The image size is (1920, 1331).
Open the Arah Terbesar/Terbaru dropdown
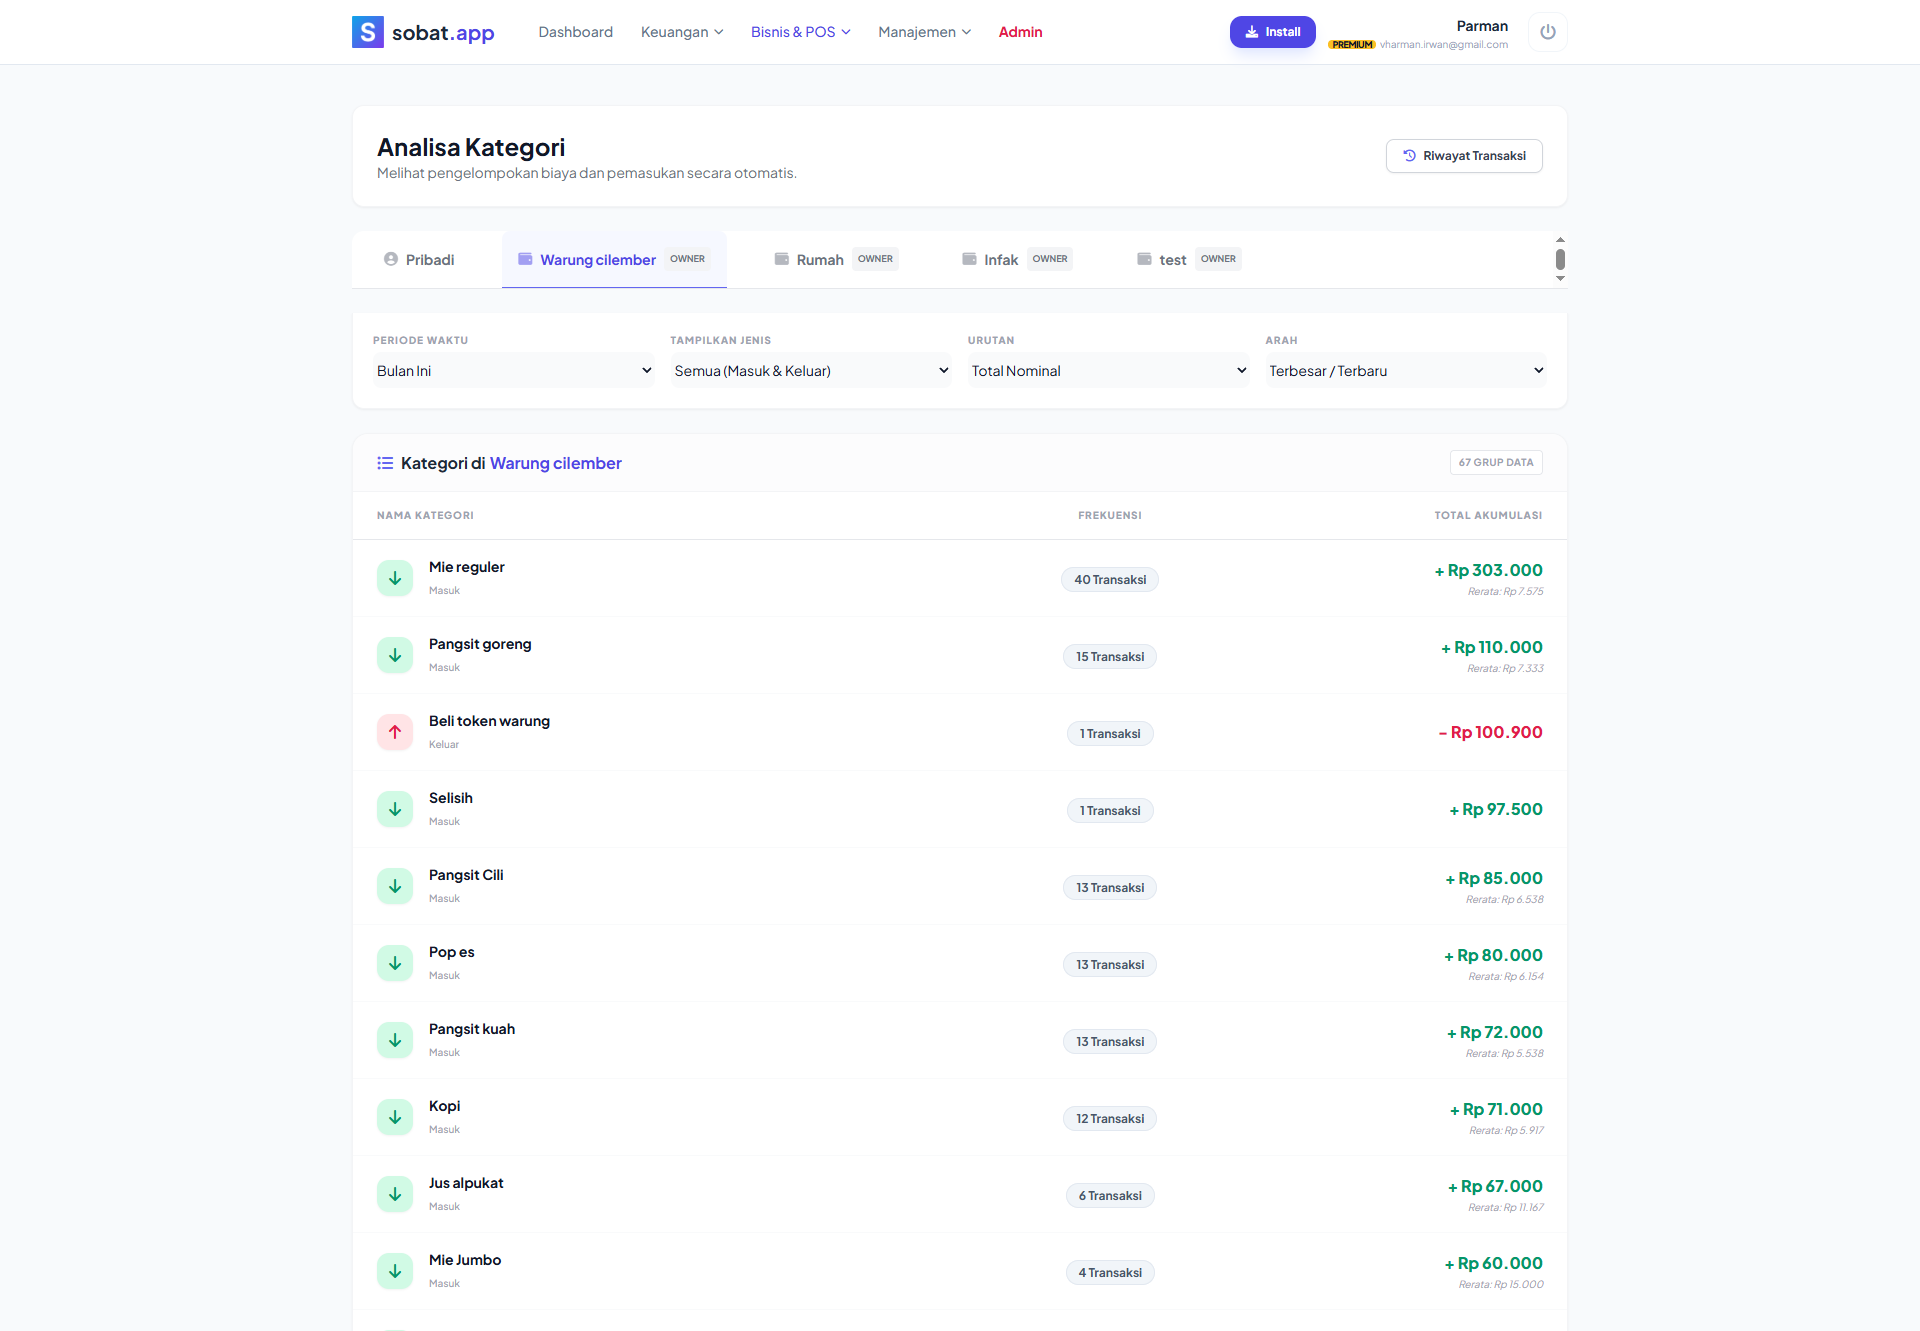pos(1405,371)
